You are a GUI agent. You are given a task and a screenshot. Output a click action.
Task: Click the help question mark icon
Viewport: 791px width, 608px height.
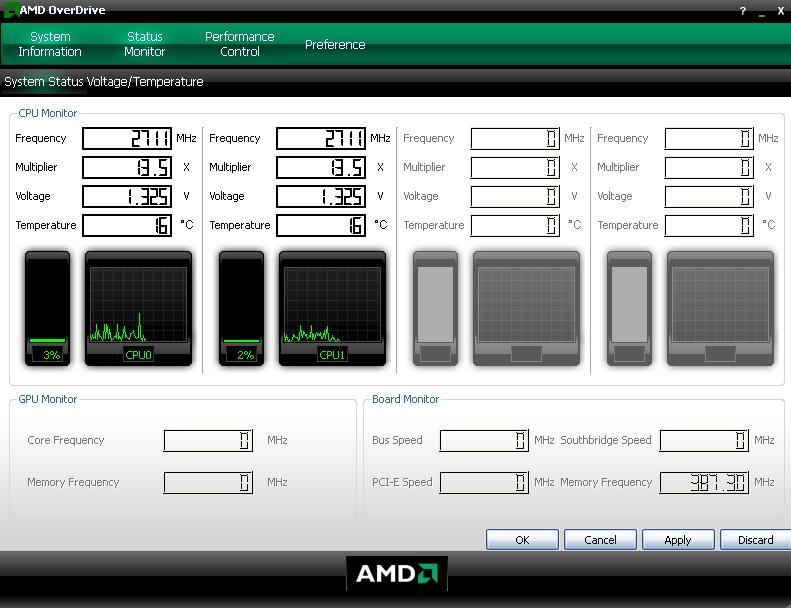coord(743,11)
